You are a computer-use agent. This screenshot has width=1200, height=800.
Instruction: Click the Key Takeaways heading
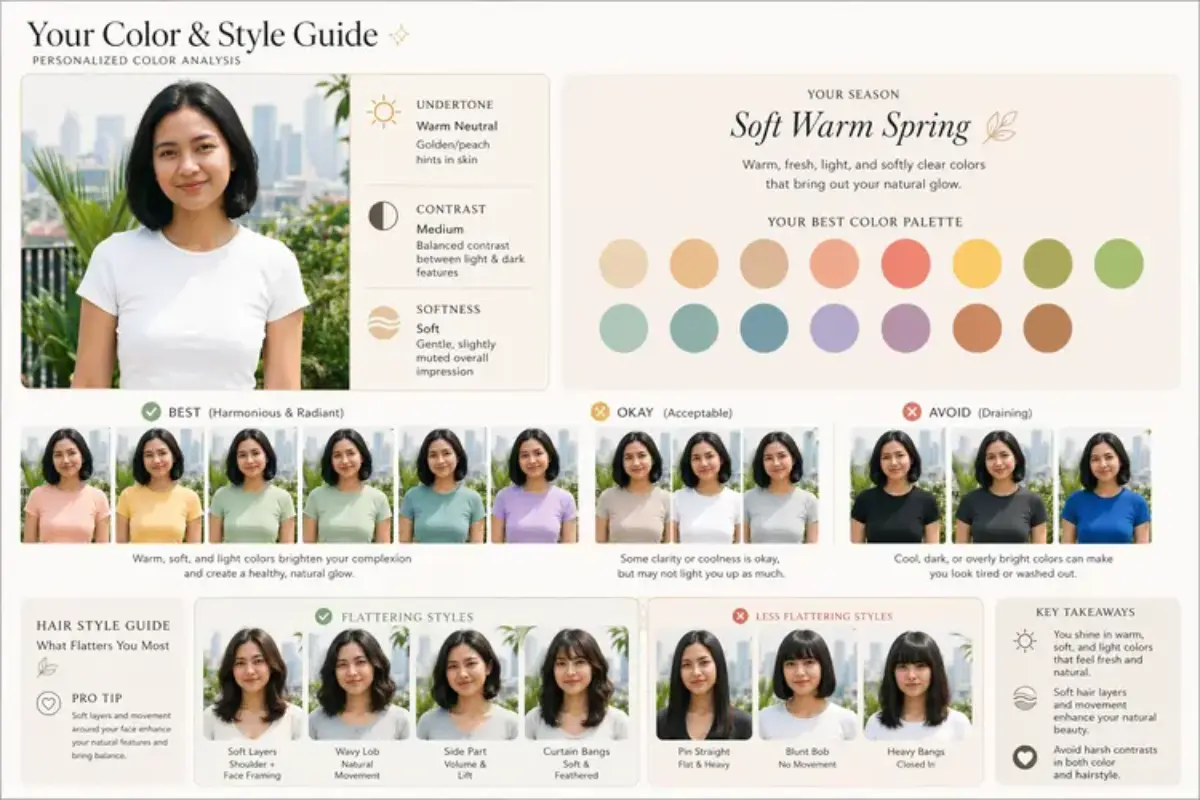tap(1085, 612)
